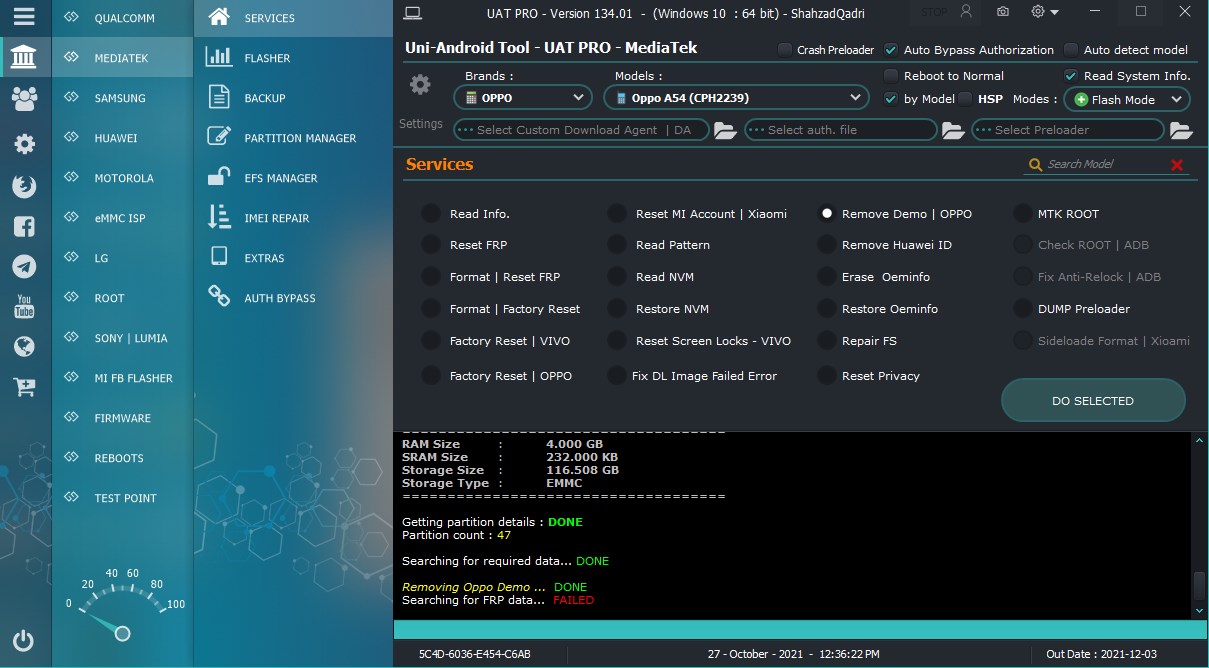Select Reset FRP radio option
Screen dimensions: 1209x668
point(430,245)
